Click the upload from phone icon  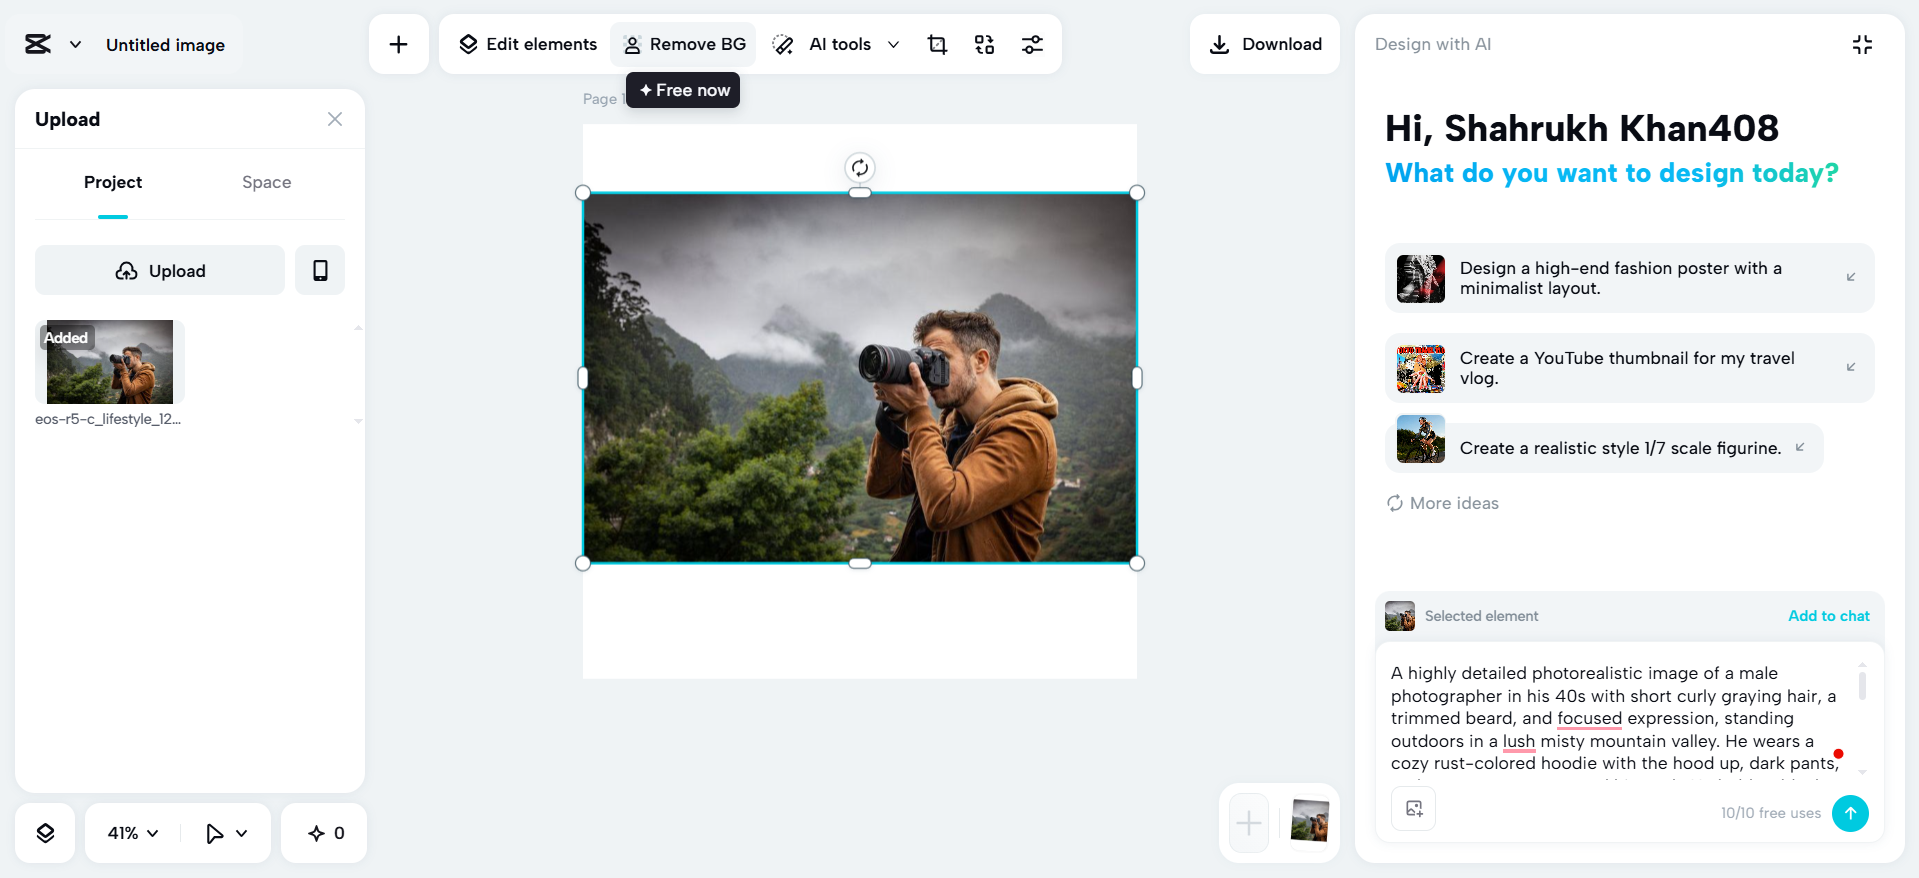(x=320, y=270)
